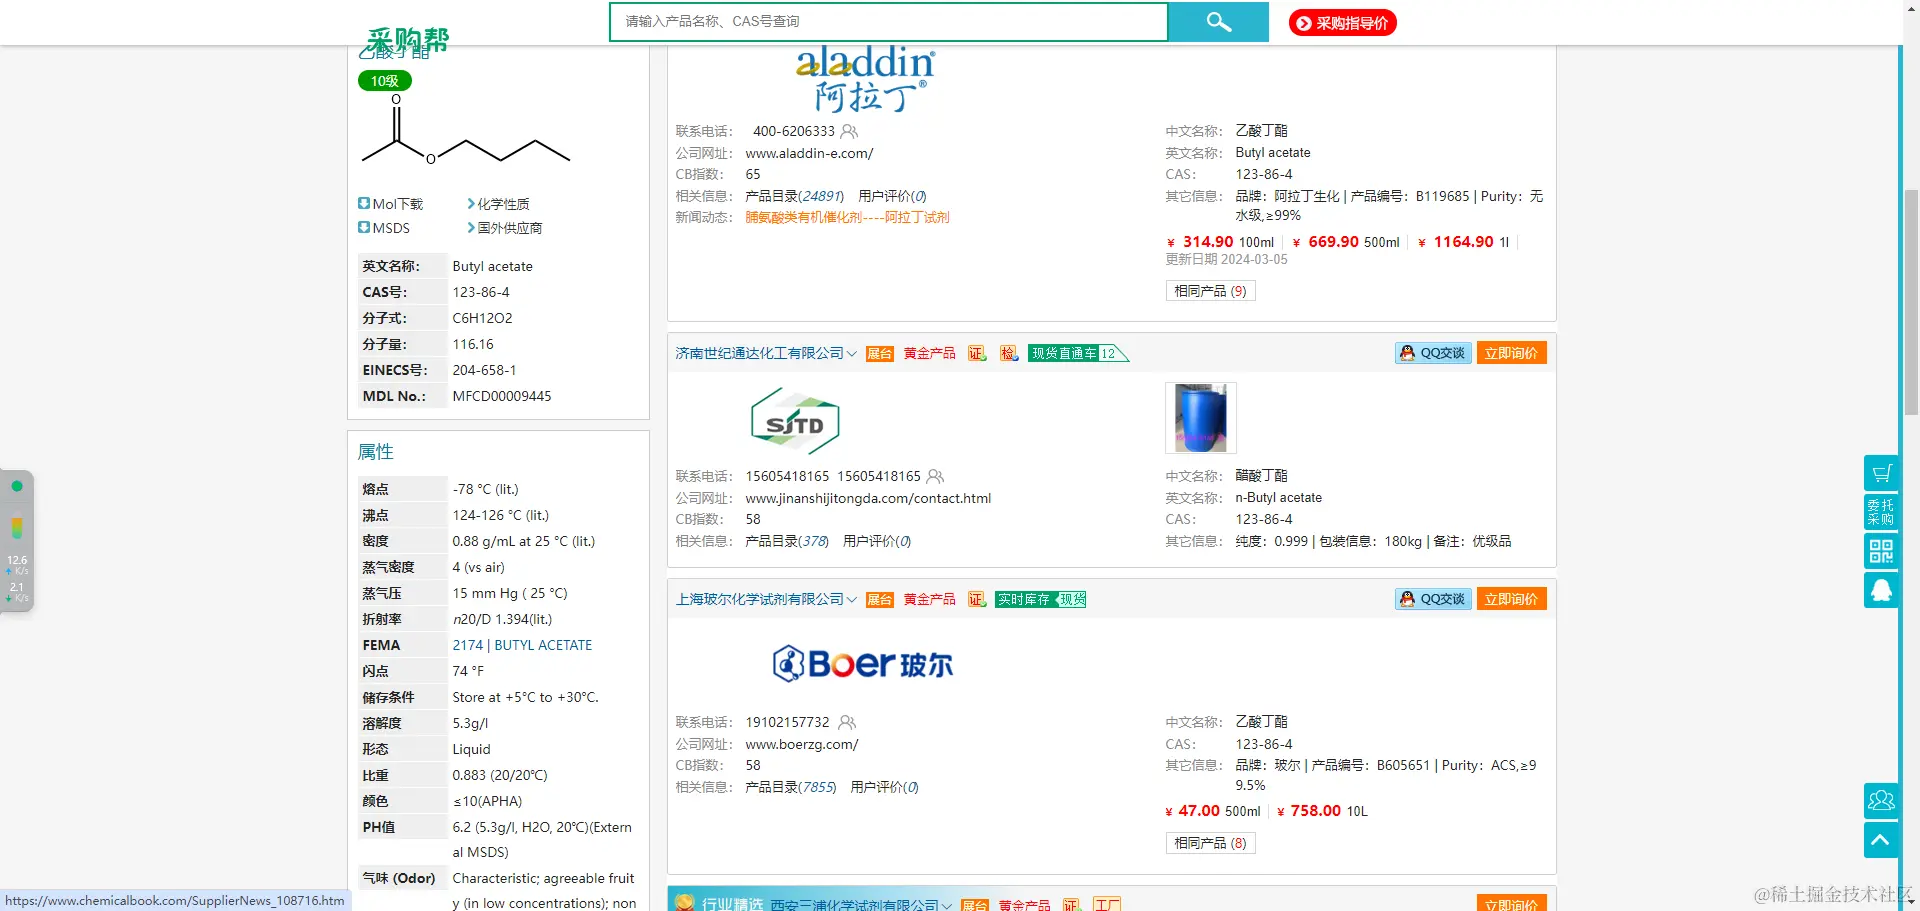This screenshot has width=1920, height=911.
Task: Open the QQ penguin sidebar icon
Action: [1881, 590]
